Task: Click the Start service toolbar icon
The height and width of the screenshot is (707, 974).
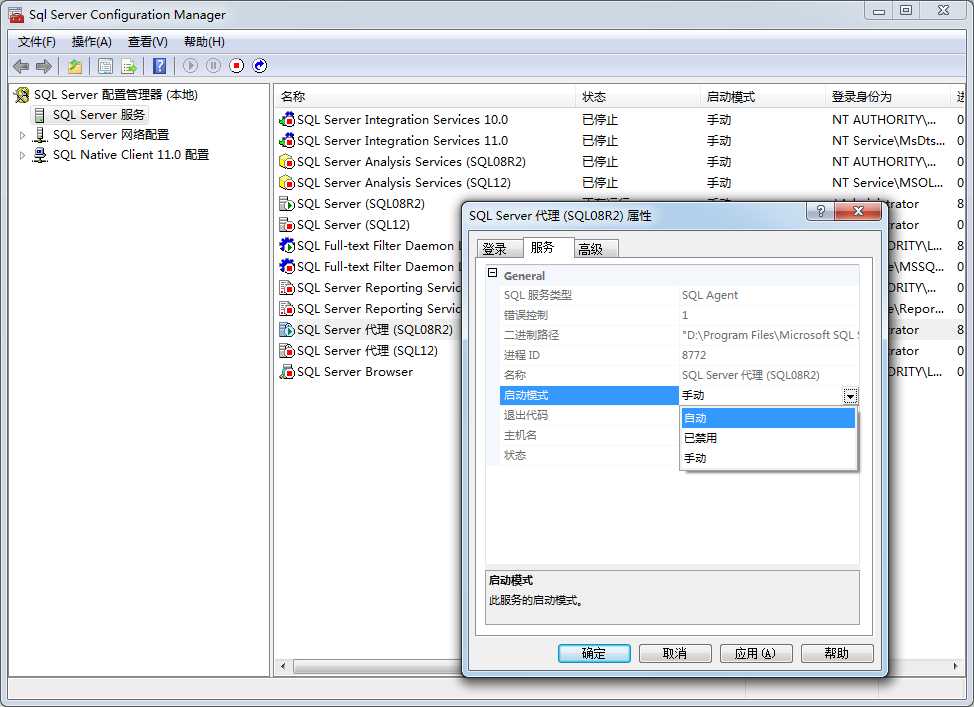Action: 191,65
